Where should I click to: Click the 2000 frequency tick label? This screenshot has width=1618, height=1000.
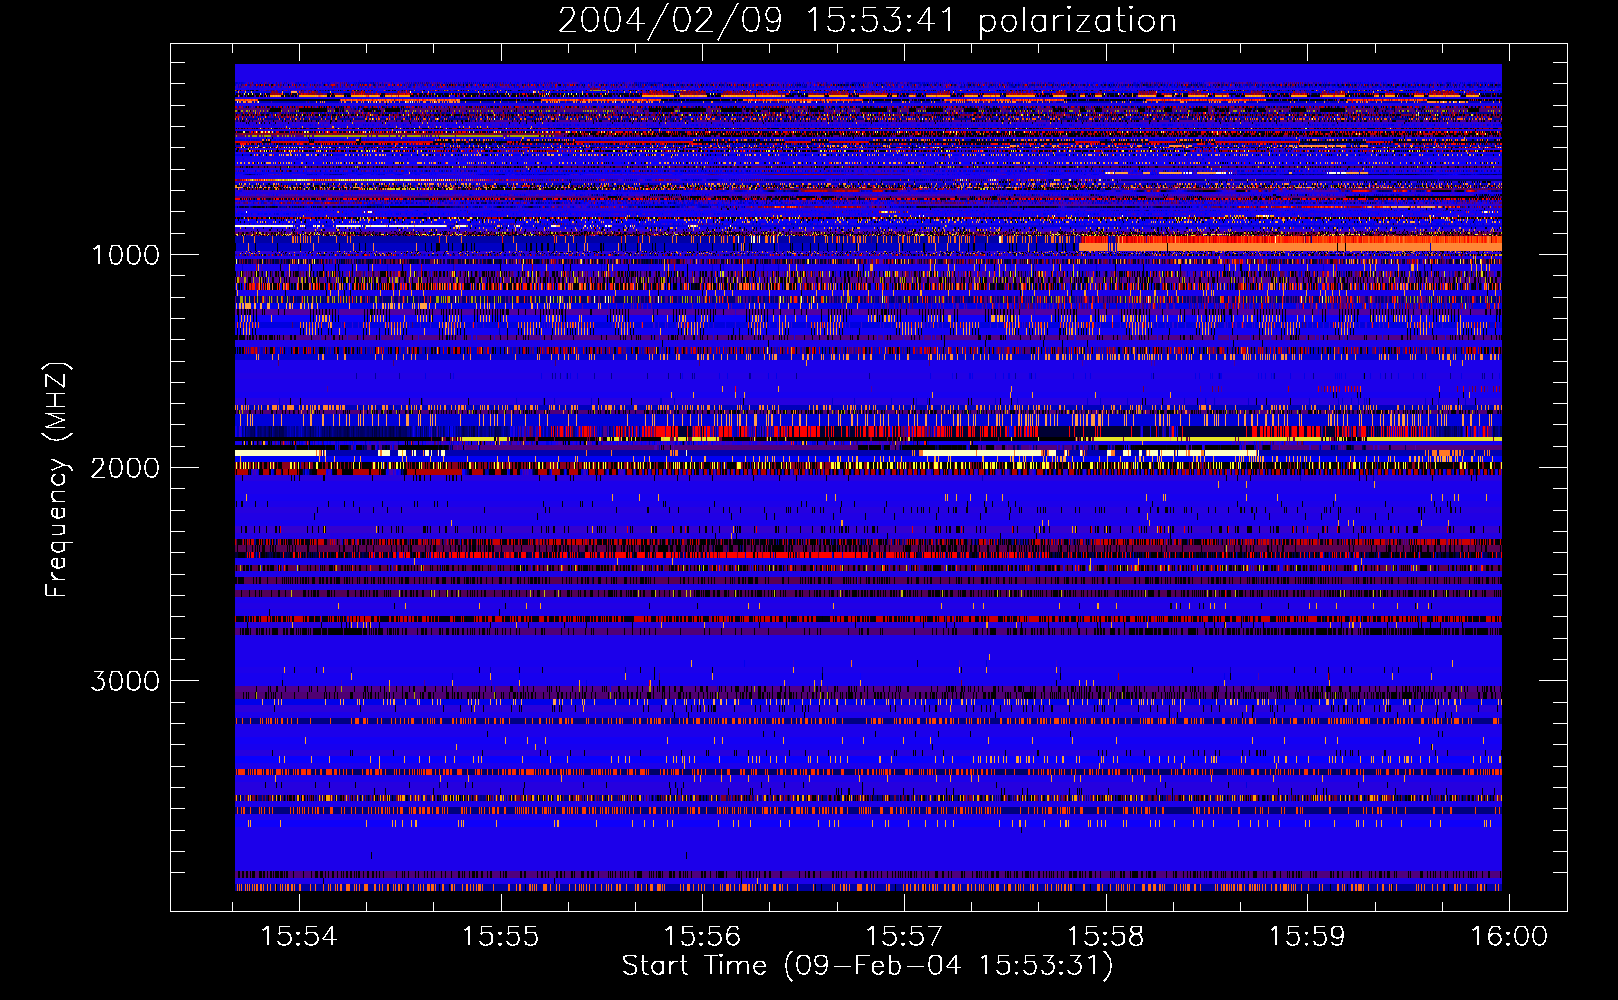[x=125, y=467]
